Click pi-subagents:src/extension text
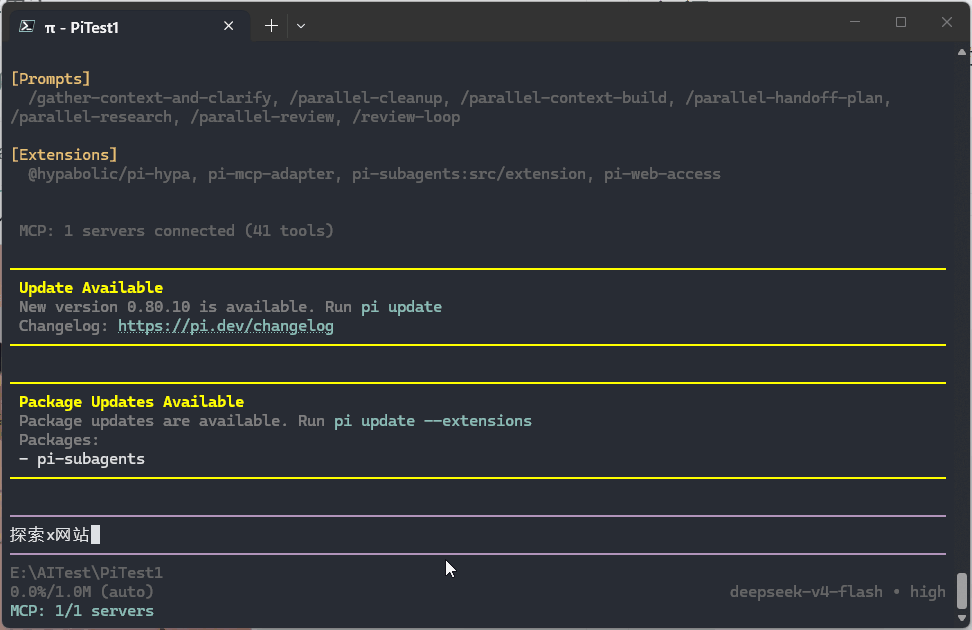972x630 pixels. (x=469, y=174)
